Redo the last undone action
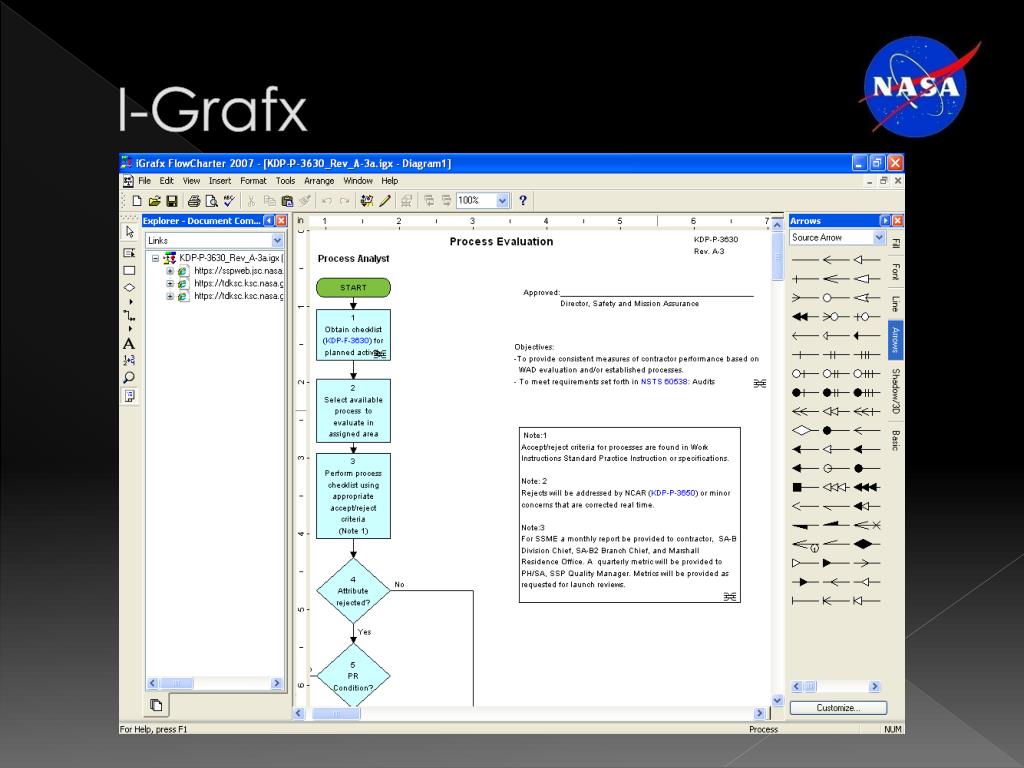This screenshot has height=768, width=1024. tap(344, 200)
